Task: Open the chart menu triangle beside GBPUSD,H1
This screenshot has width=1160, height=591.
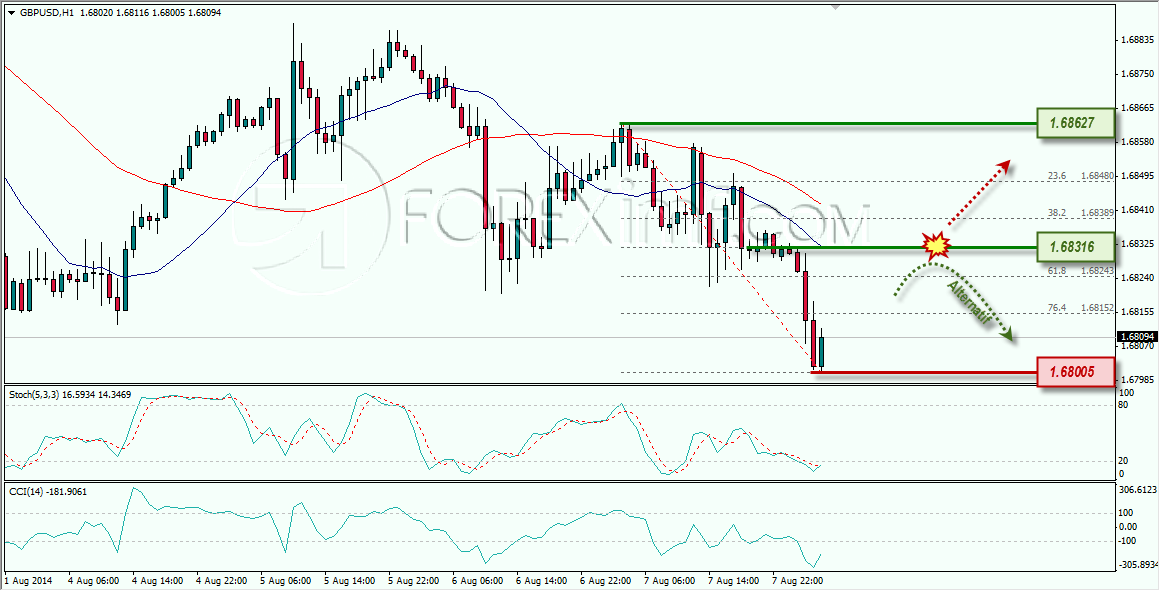Action: pos(10,13)
